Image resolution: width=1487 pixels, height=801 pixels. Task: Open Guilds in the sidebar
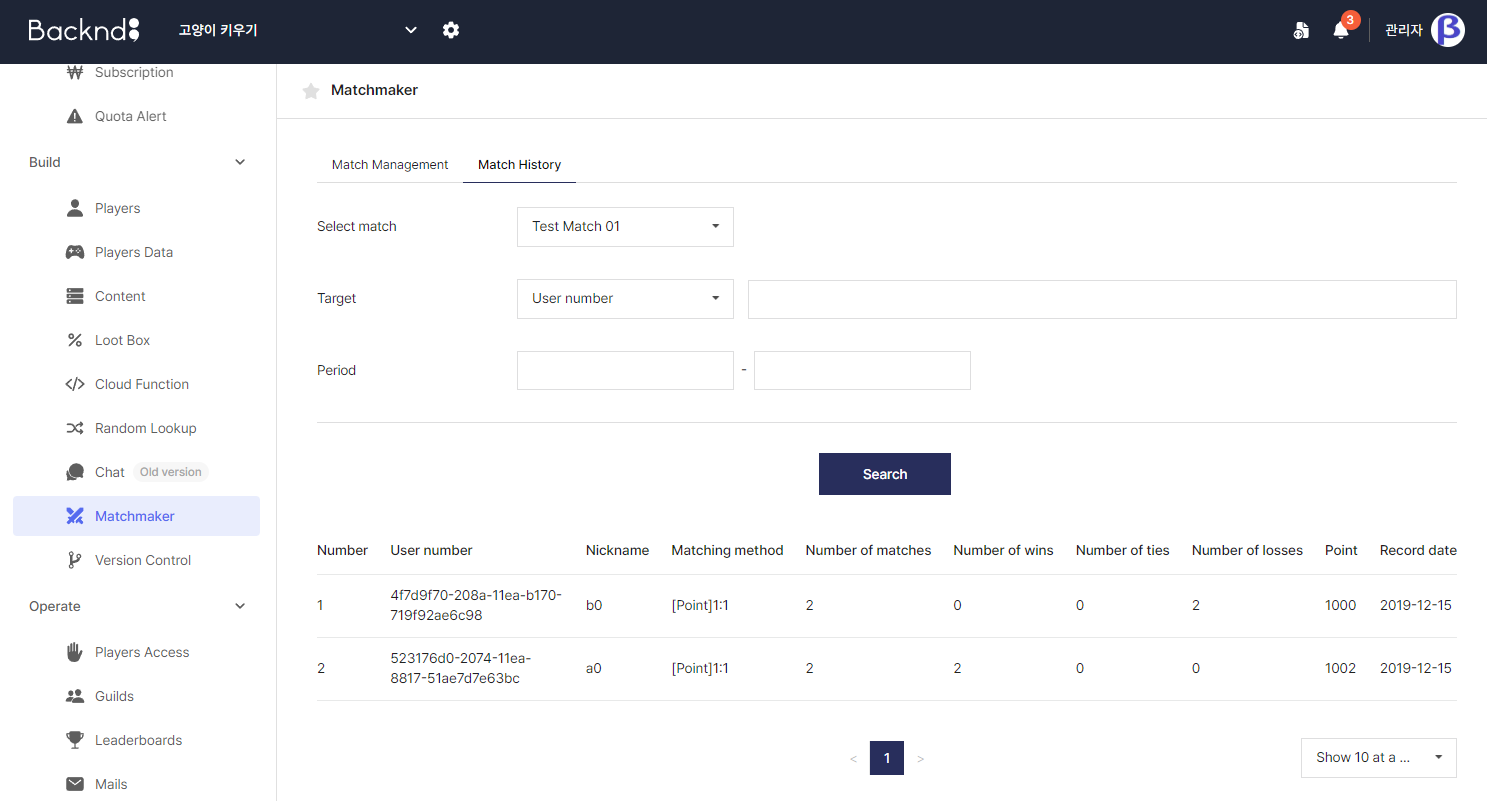(x=136, y=696)
